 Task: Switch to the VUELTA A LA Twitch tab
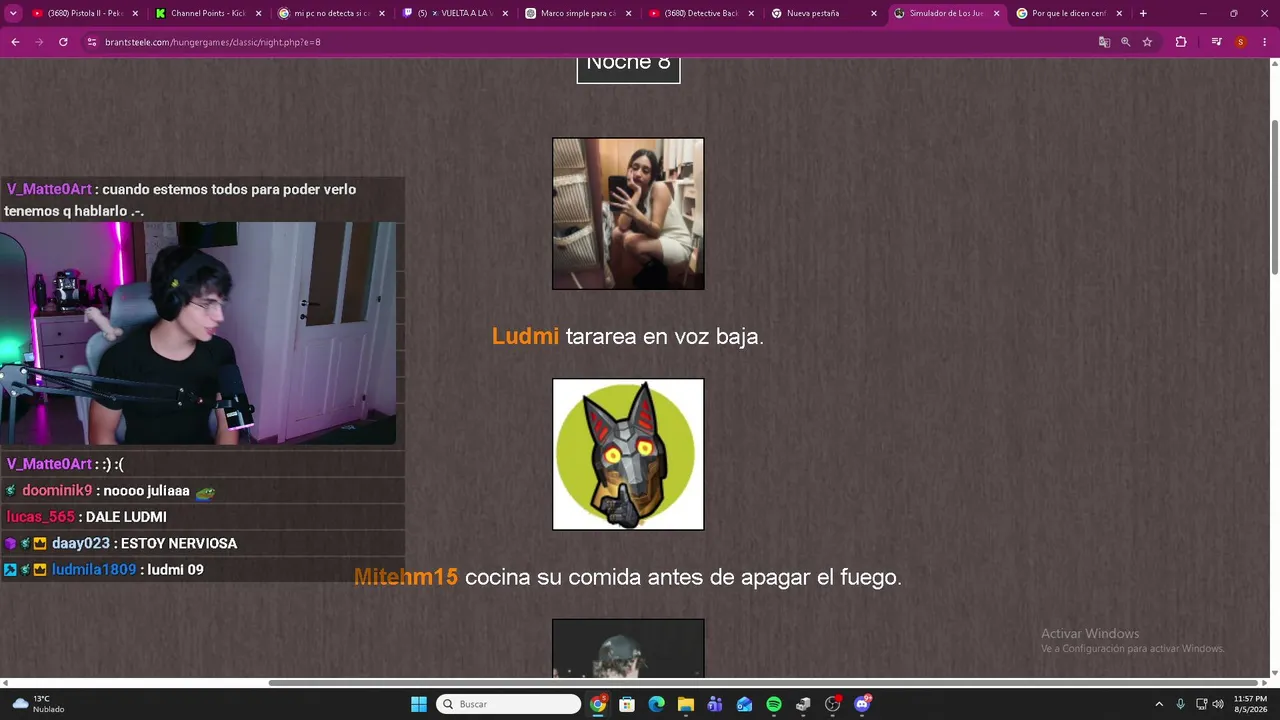pyautogui.click(x=454, y=13)
